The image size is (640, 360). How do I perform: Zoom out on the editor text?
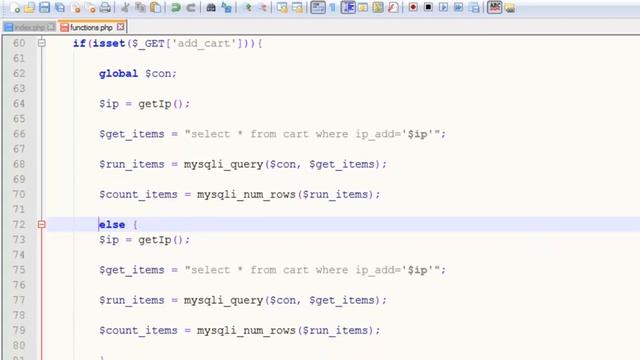click(x=263, y=7)
